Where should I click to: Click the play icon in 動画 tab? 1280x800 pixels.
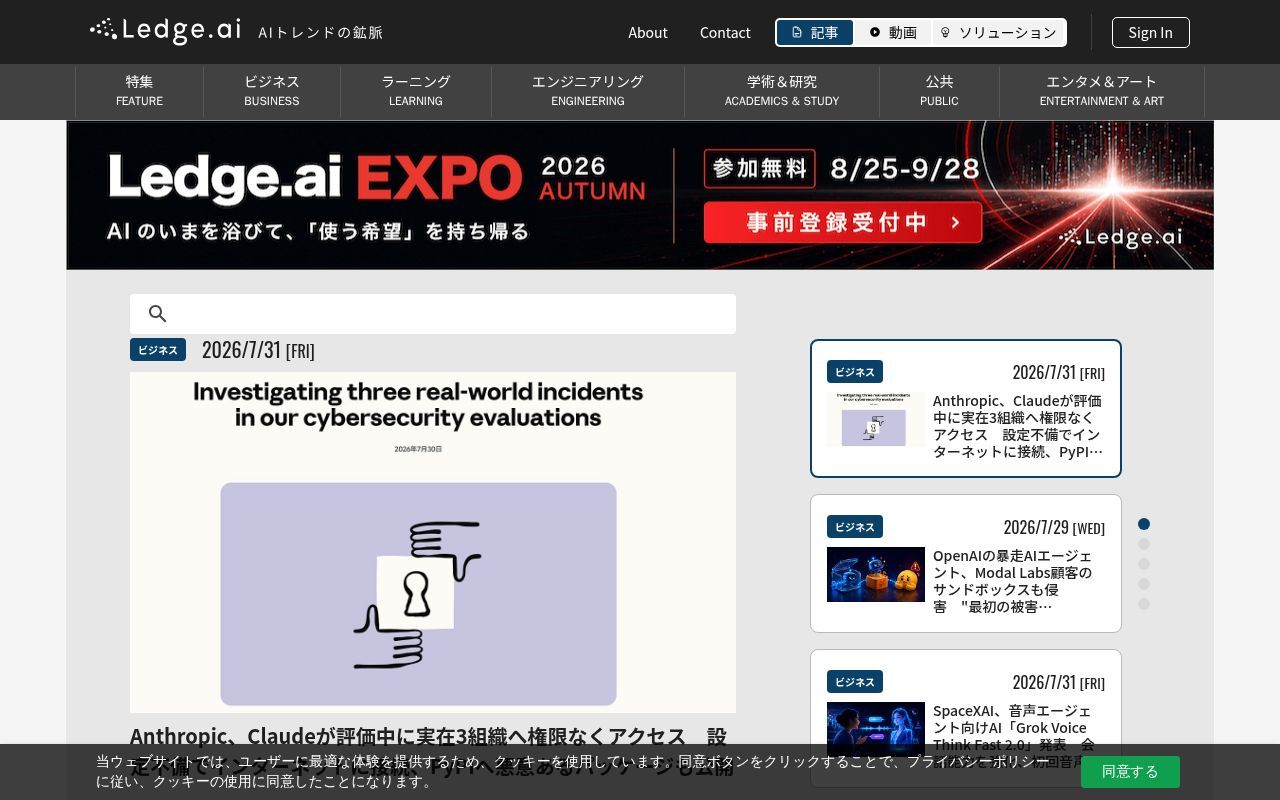pyautogui.click(x=875, y=32)
